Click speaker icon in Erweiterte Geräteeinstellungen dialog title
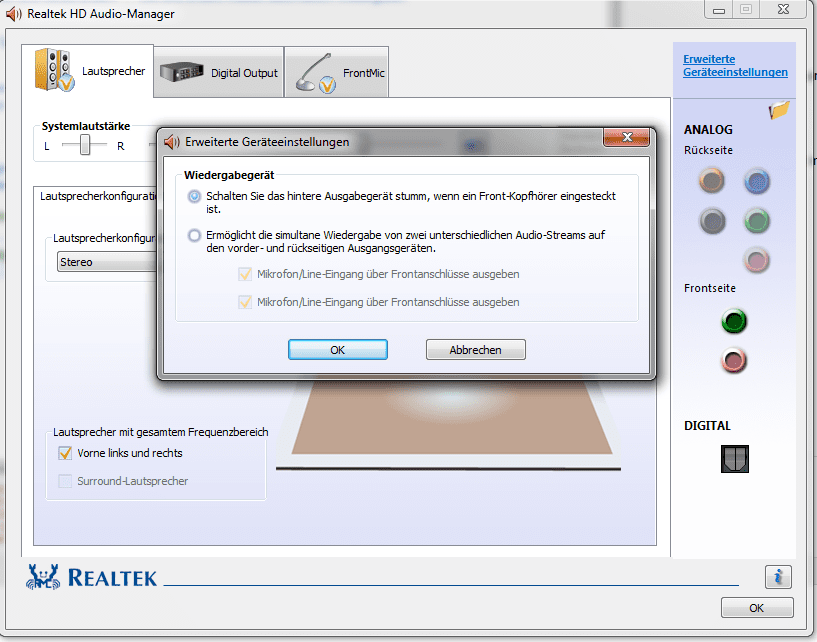817x642 pixels. (172, 142)
